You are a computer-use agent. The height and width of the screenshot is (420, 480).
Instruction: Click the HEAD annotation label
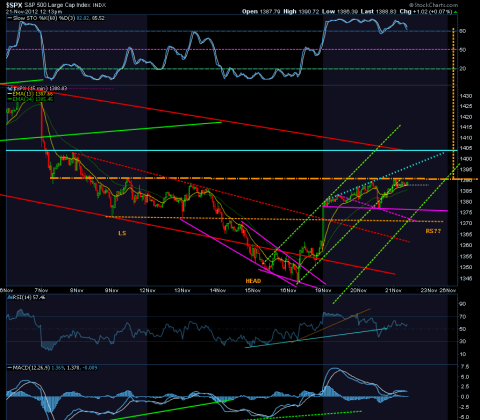click(253, 281)
